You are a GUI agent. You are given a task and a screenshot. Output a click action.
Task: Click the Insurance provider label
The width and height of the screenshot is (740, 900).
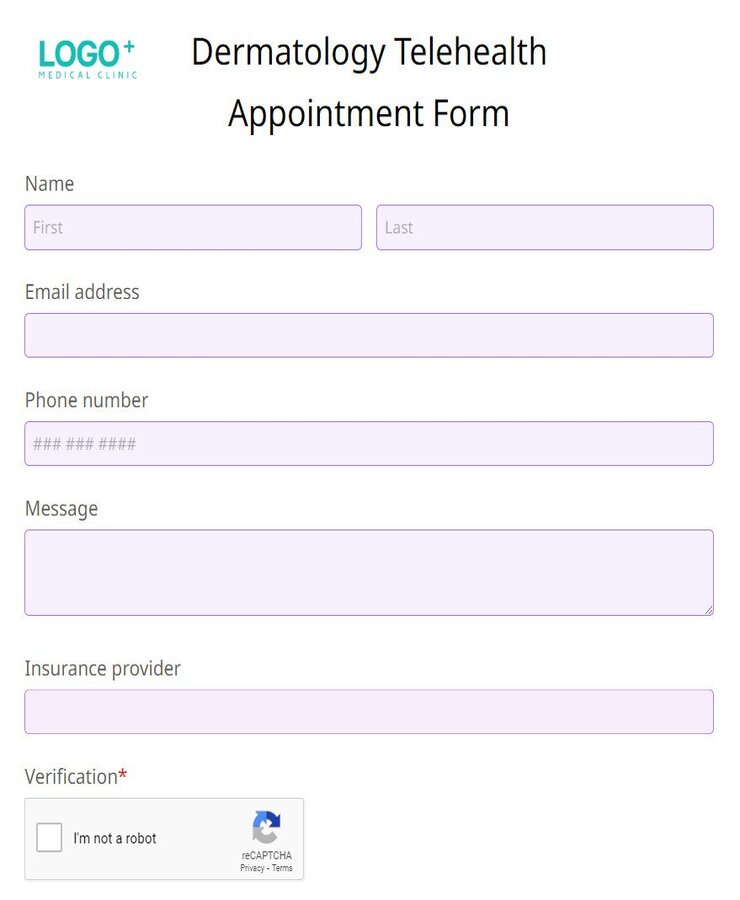tap(102, 668)
